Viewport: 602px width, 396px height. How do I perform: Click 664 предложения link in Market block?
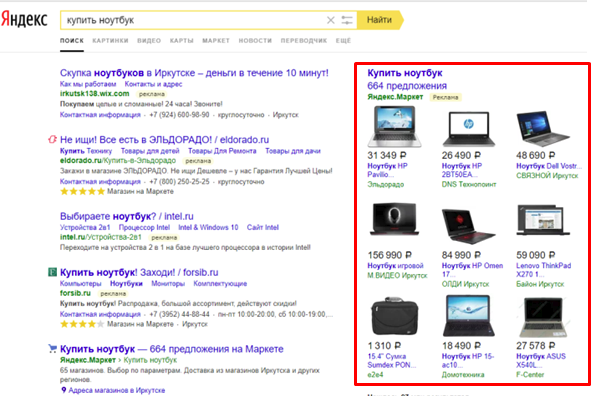(x=407, y=86)
